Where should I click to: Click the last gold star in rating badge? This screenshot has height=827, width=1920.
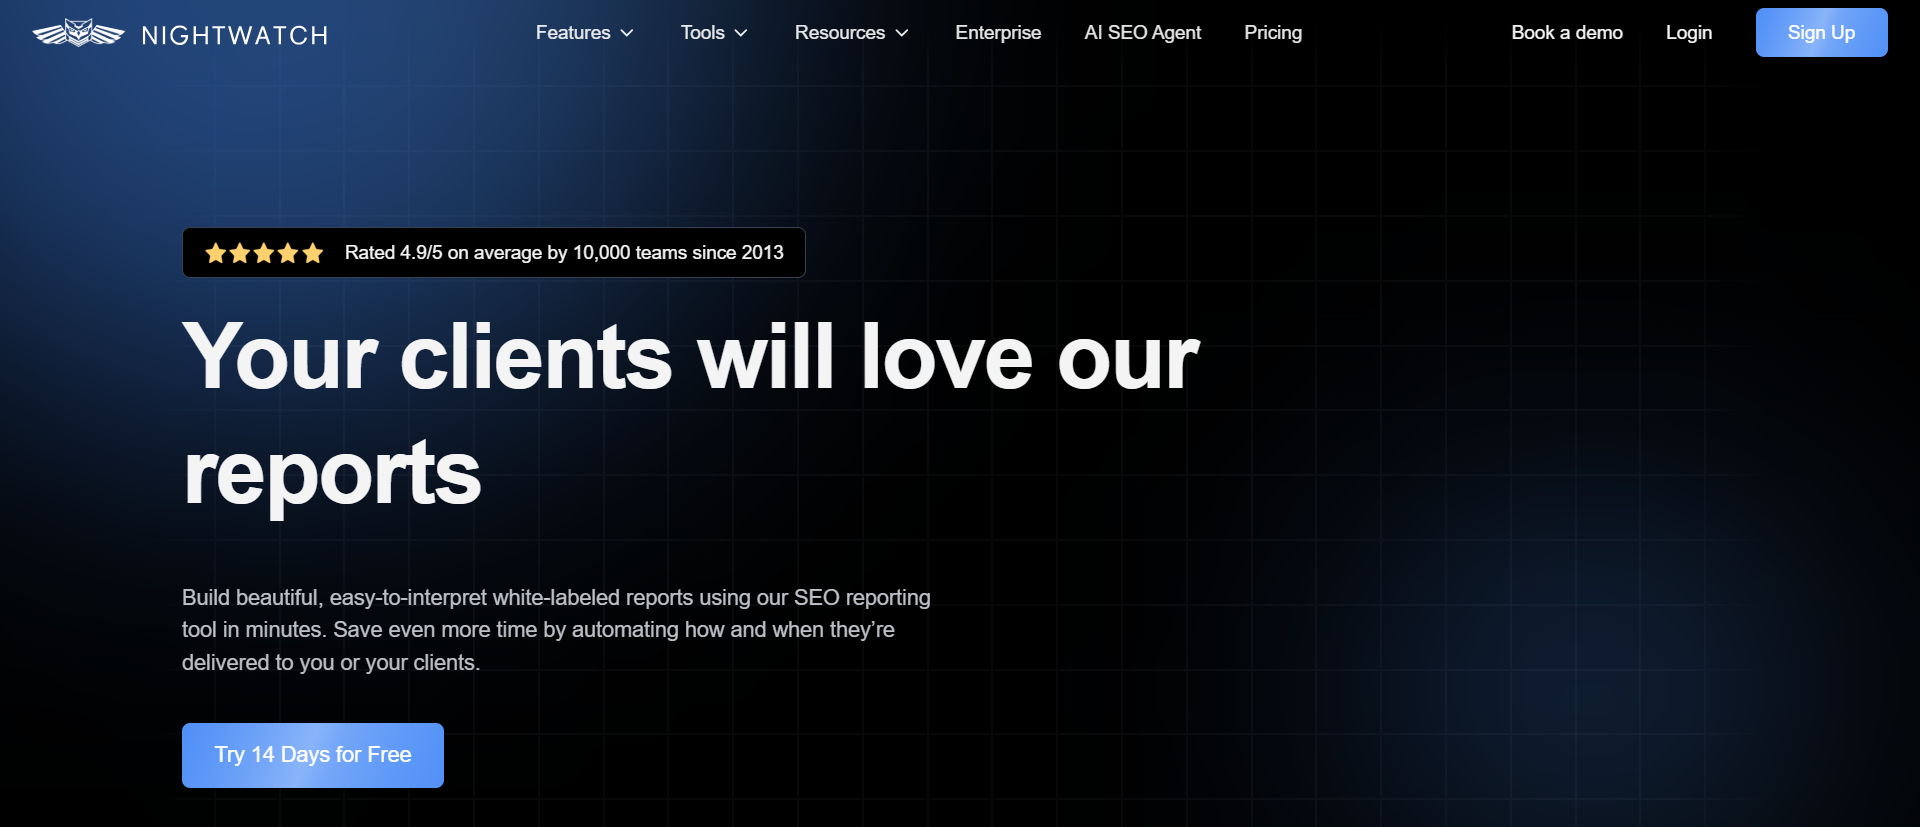point(313,253)
